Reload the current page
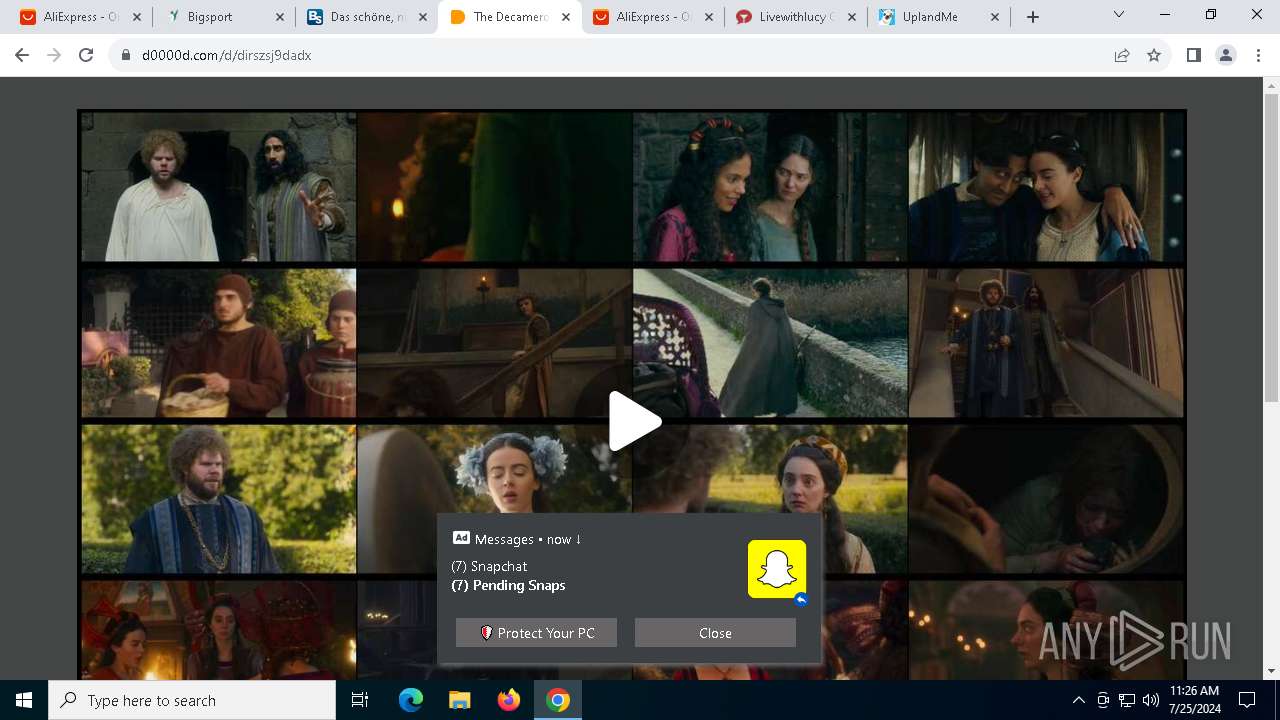 pos(86,55)
